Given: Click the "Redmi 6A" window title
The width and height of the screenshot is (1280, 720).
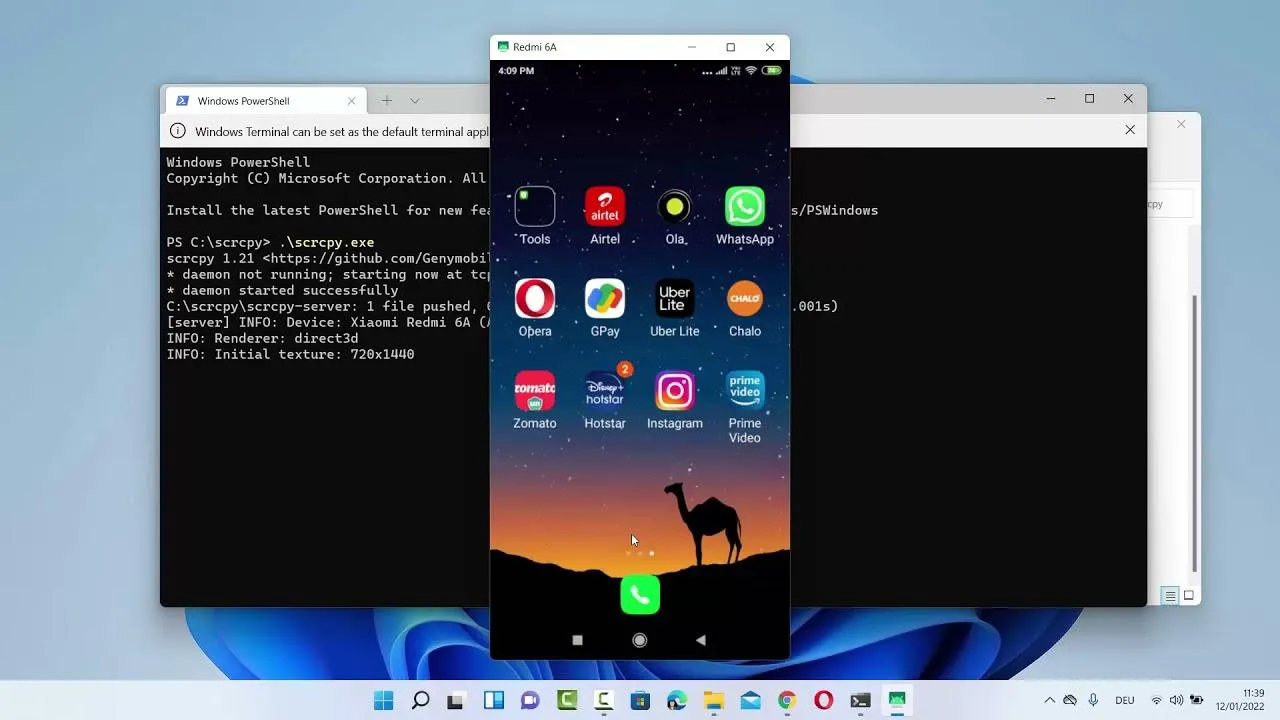Looking at the screenshot, I should (535, 47).
